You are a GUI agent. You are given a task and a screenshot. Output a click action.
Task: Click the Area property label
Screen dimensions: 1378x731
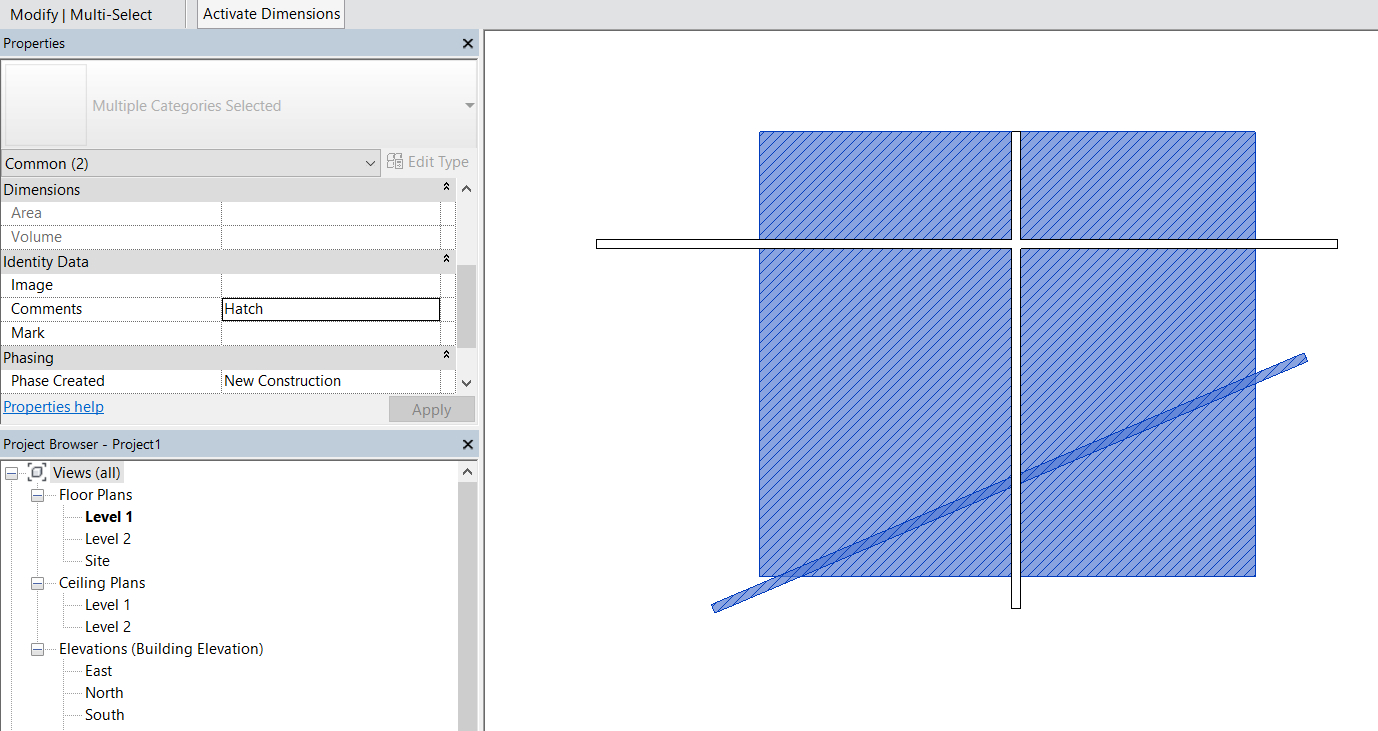click(x=27, y=213)
